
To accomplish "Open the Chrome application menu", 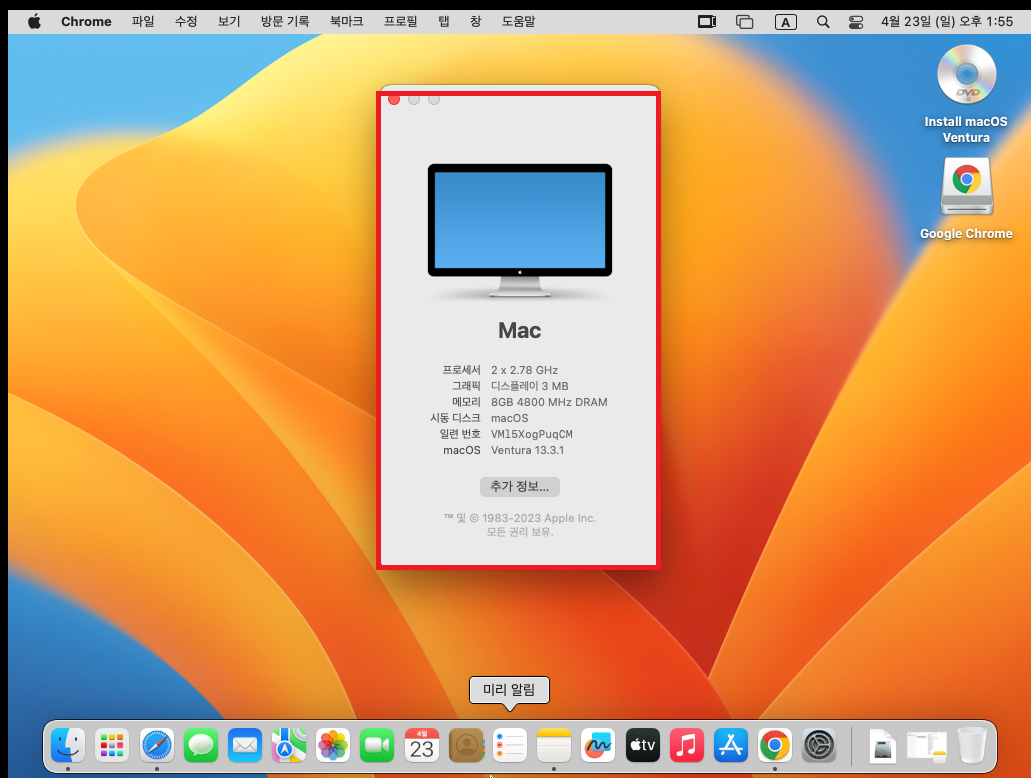I will click(86, 22).
